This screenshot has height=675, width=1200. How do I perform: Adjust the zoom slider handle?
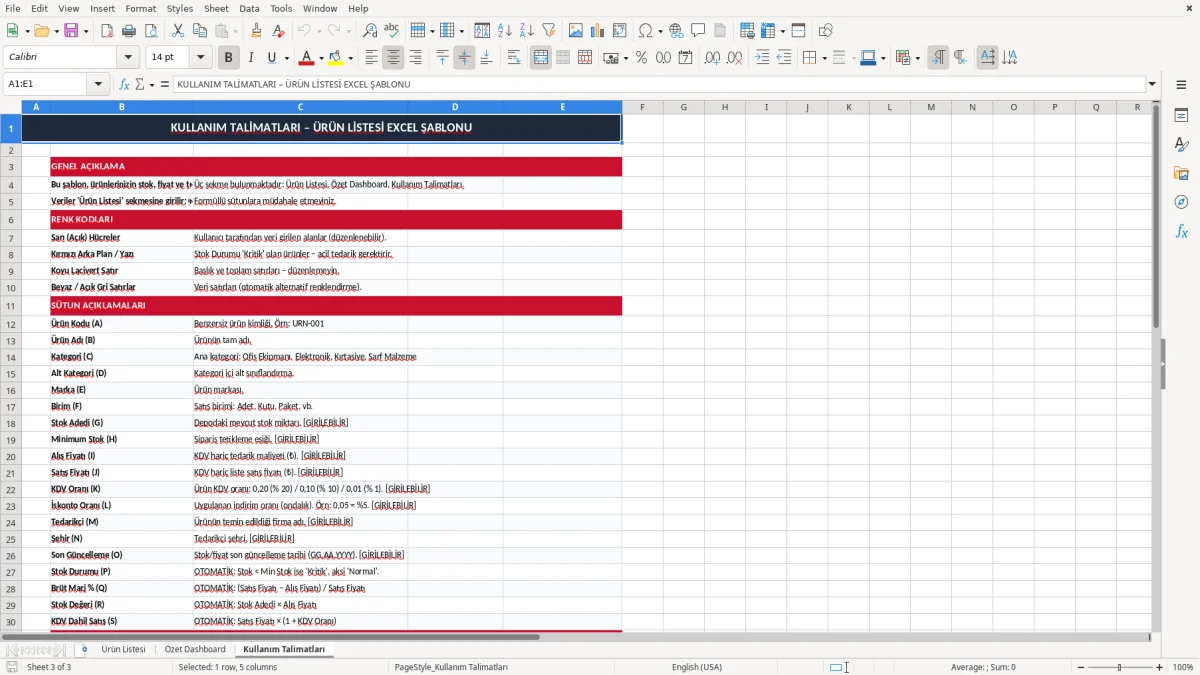coord(1119,667)
